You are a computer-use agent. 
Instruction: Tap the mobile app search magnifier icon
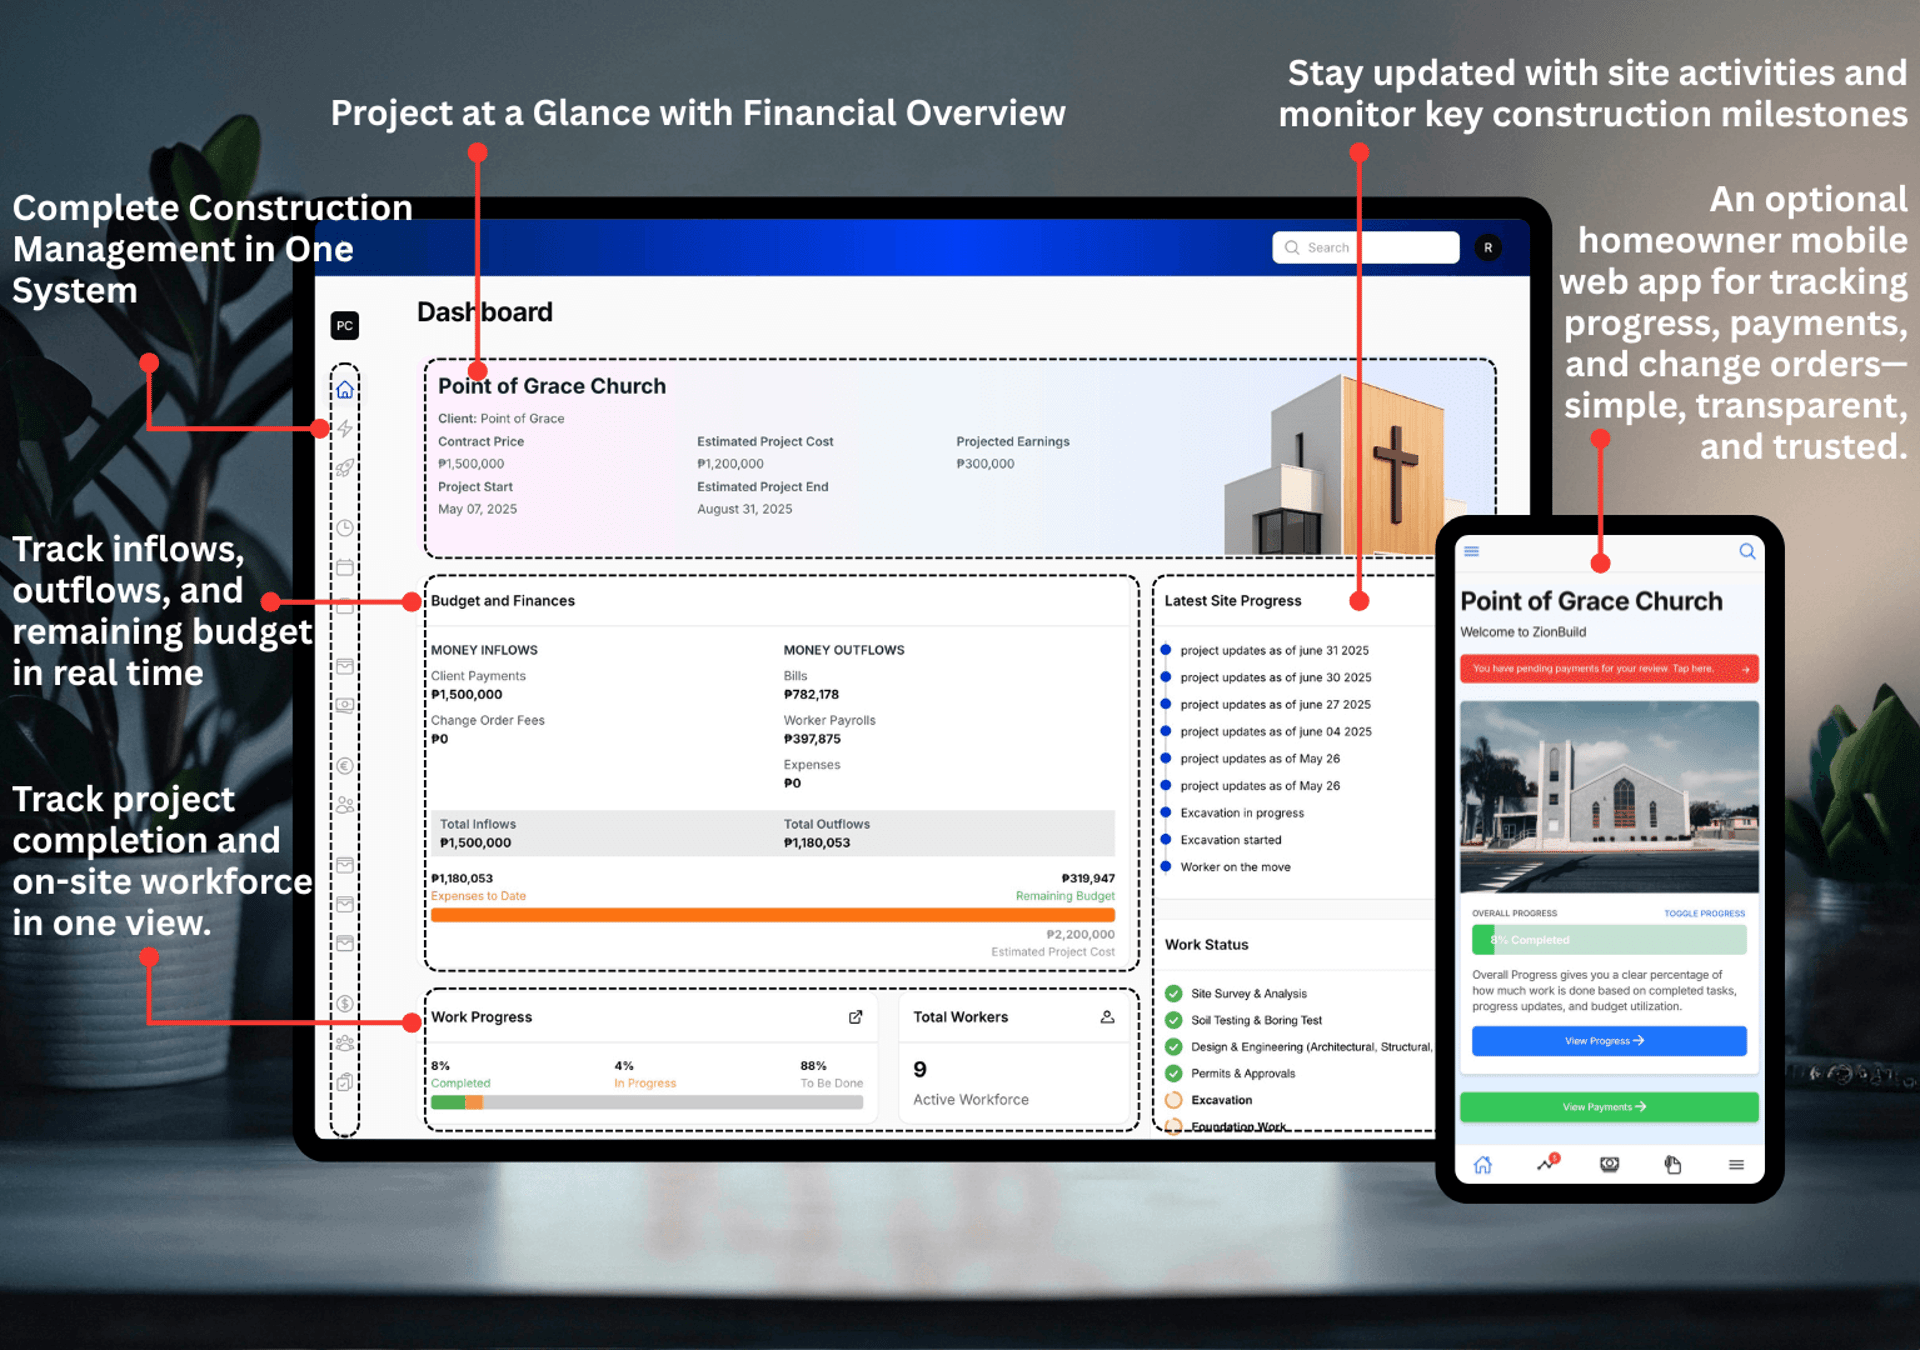click(x=1747, y=551)
